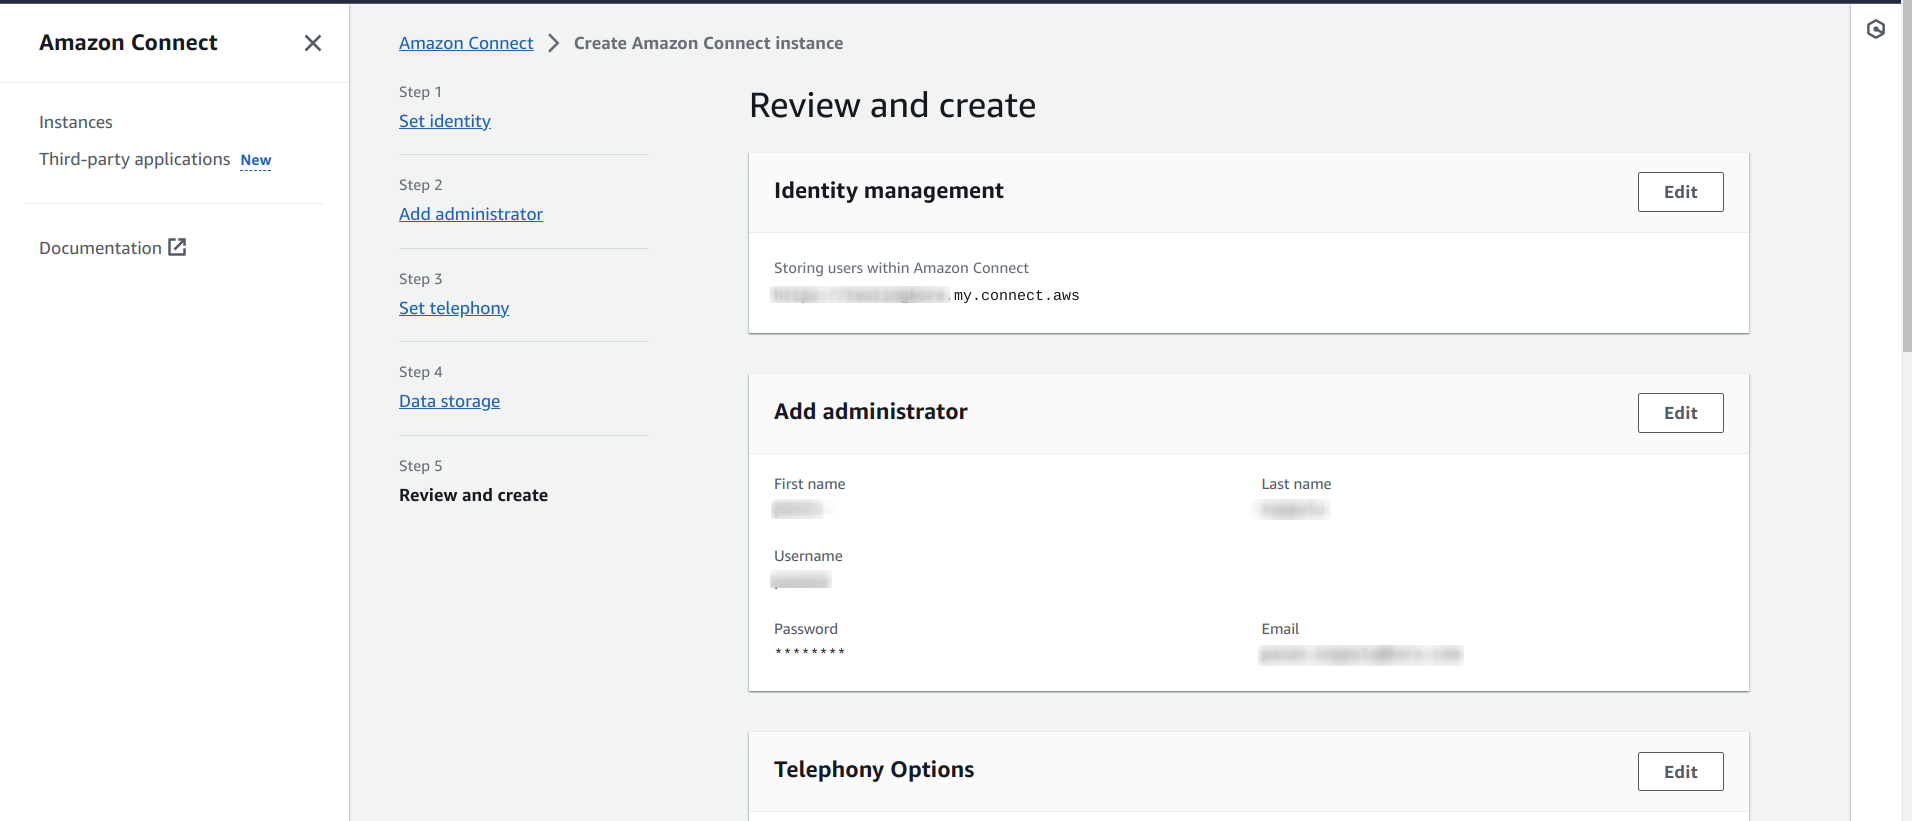Screen dimensions: 1912x821
Task: Click the my.connect.aws access URL text
Action: pyautogui.click(x=1015, y=296)
